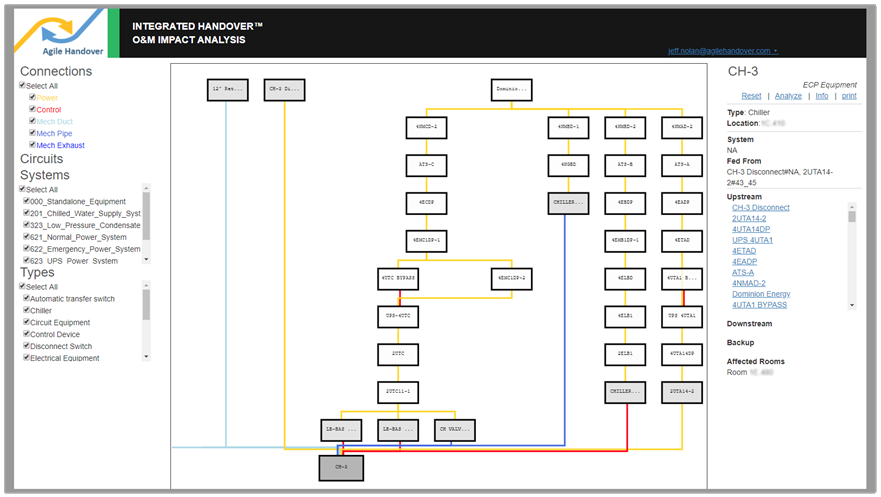Select the 2UTA14-2 diagram node

tap(682, 393)
